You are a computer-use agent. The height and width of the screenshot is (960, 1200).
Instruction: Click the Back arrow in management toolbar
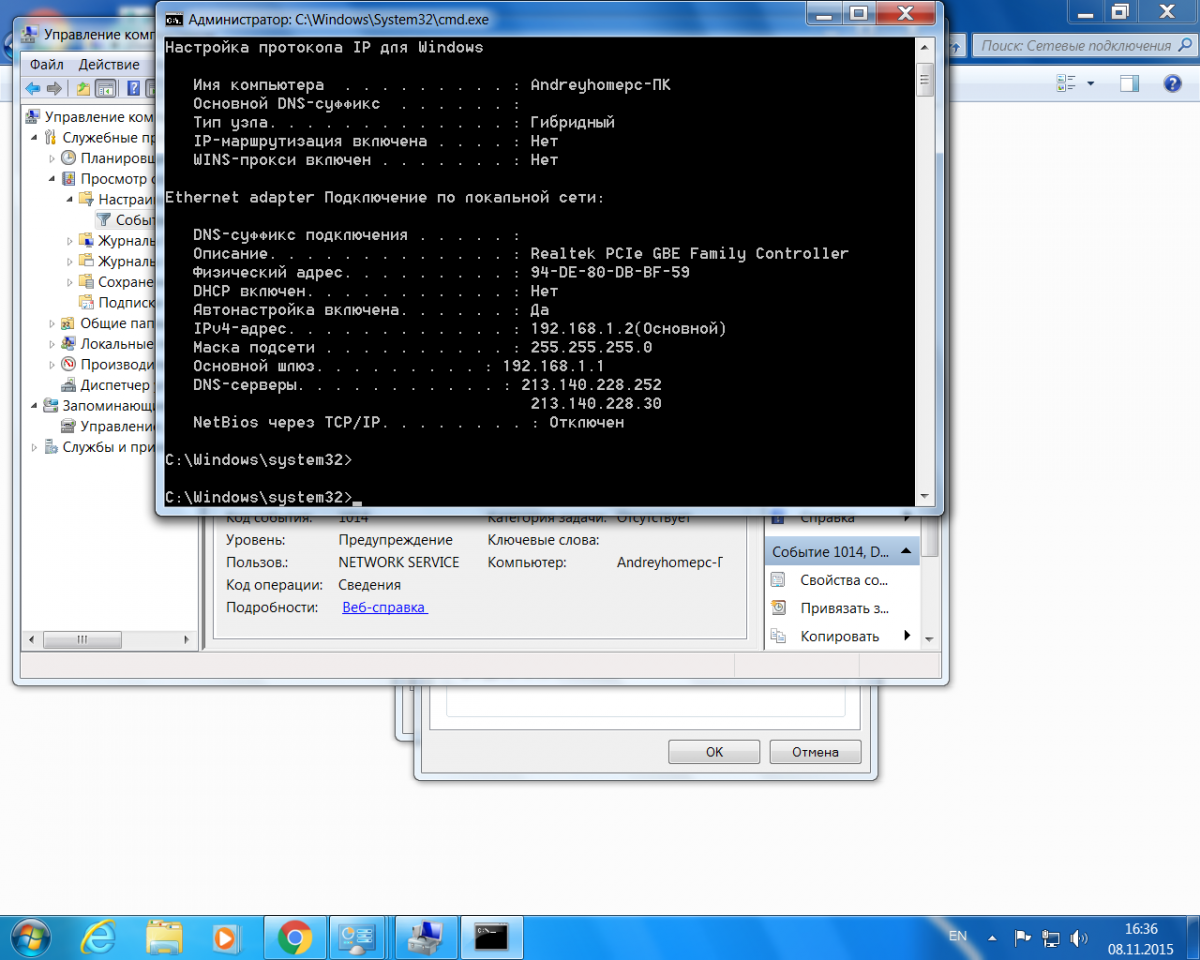pos(32,88)
